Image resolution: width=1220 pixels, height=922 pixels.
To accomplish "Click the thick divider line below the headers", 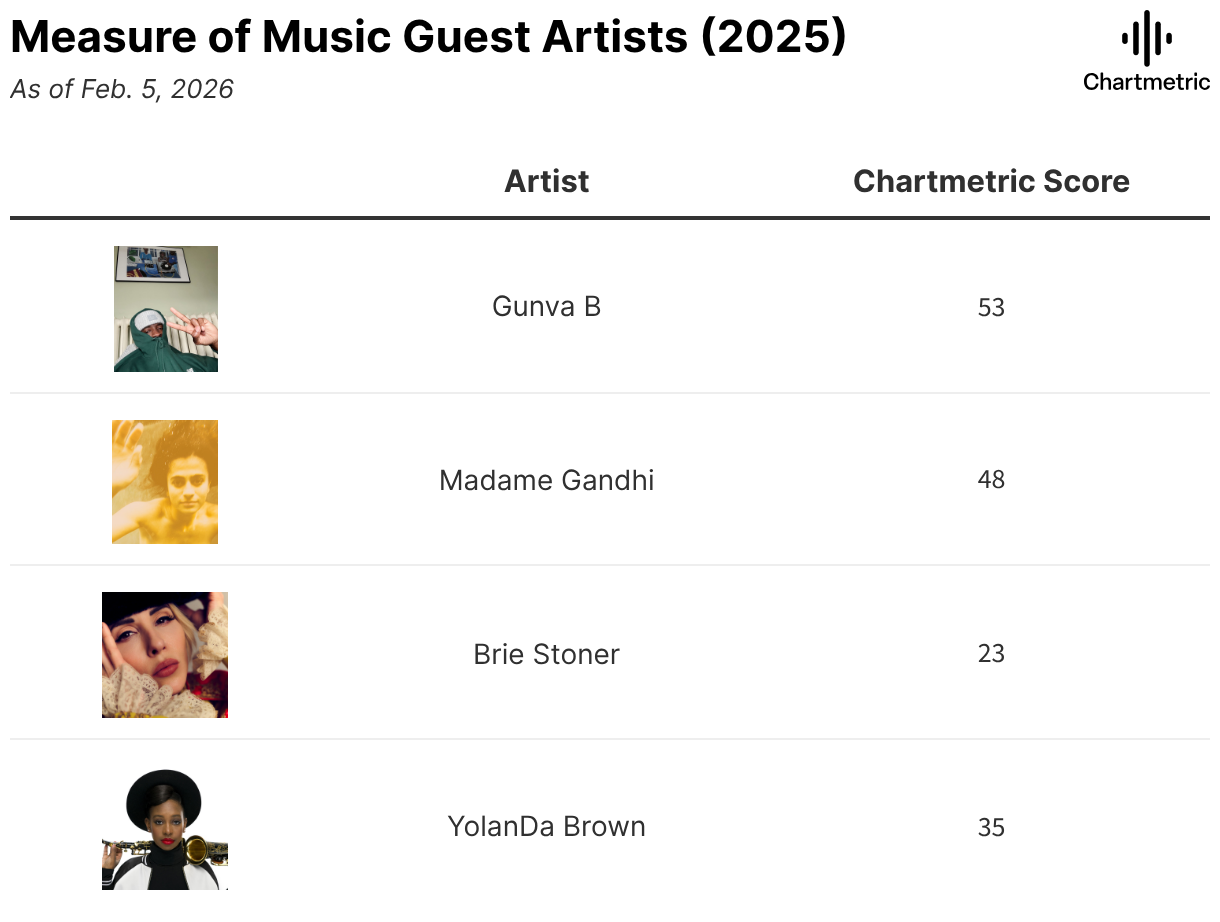I will [610, 217].
